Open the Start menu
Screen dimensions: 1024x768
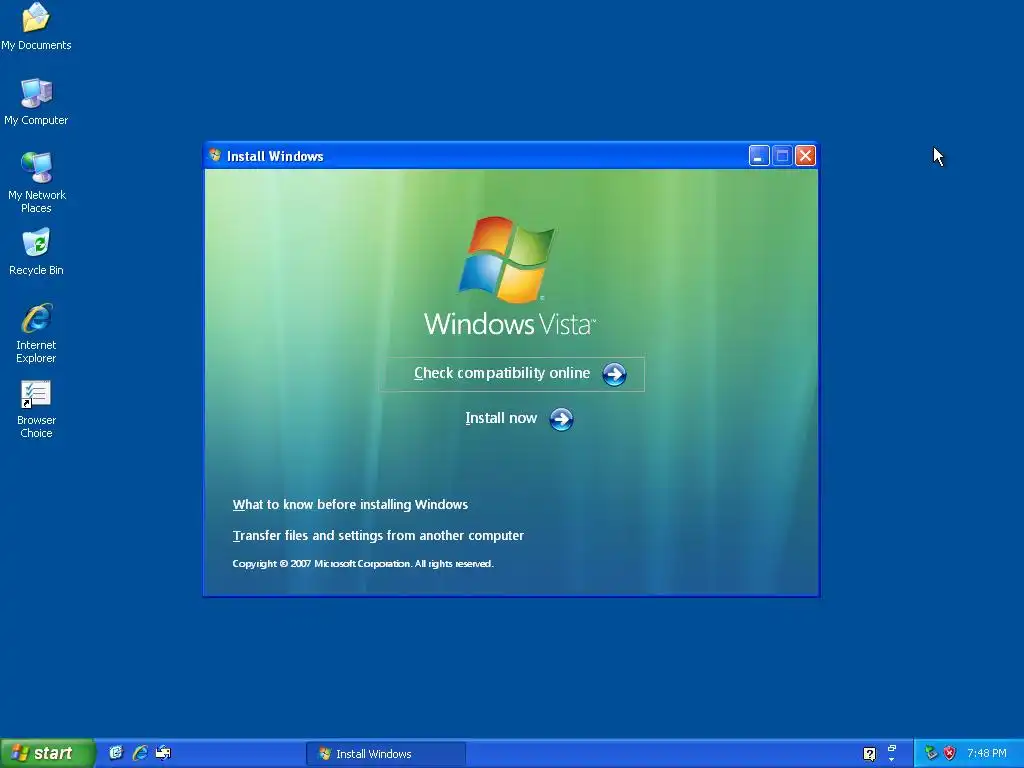pos(47,753)
